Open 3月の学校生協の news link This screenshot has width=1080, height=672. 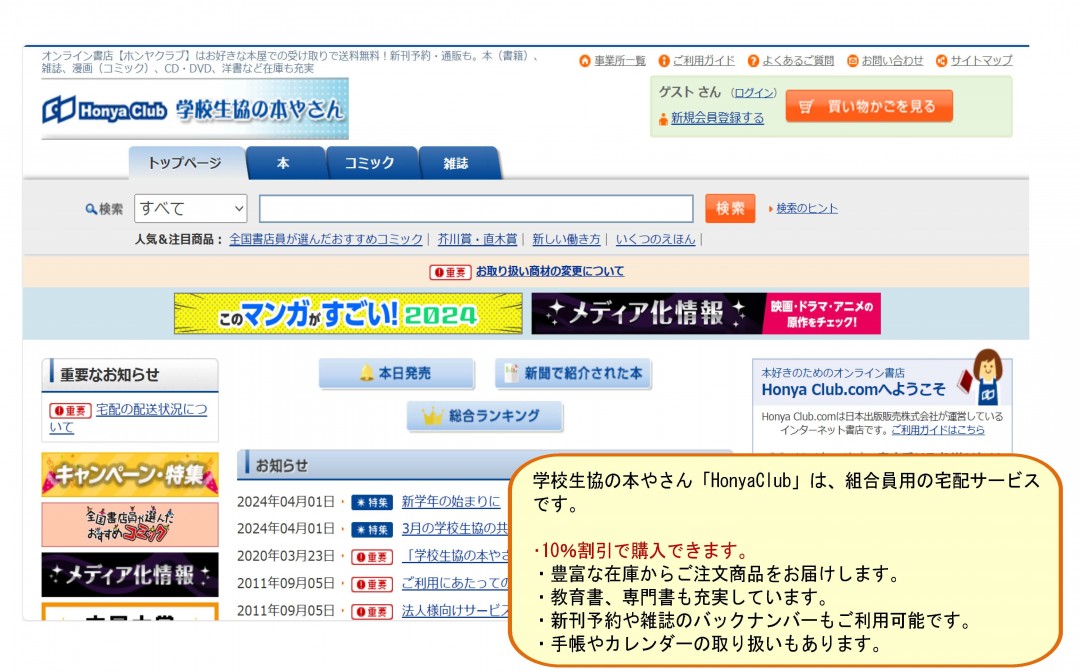(x=455, y=528)
